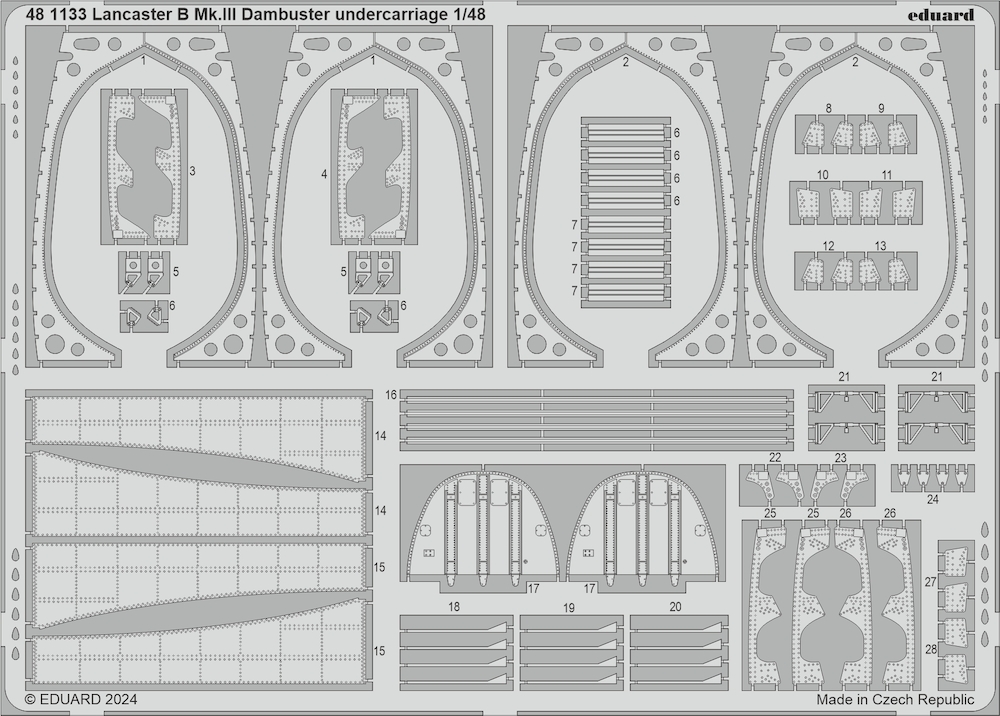Select the S-shaped part numbered 3

click(x=144, y=167)
